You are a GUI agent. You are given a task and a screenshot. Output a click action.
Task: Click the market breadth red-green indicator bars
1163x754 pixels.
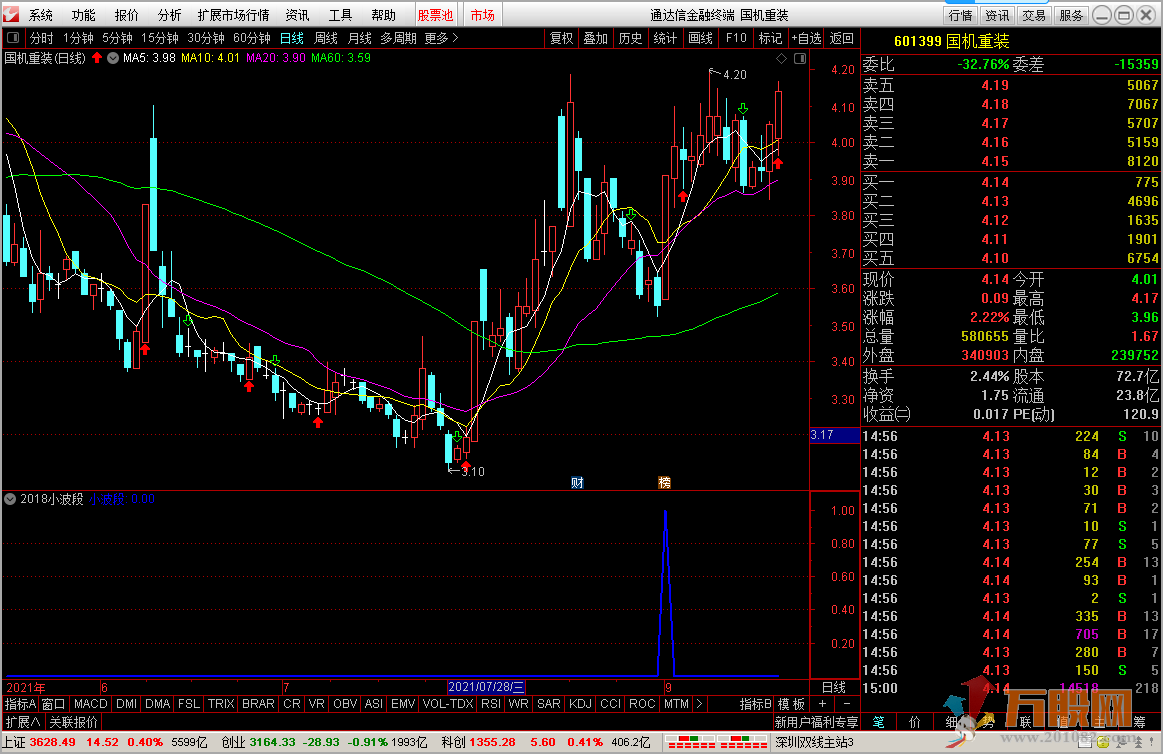pyautogui.click(x=716, y=742)
